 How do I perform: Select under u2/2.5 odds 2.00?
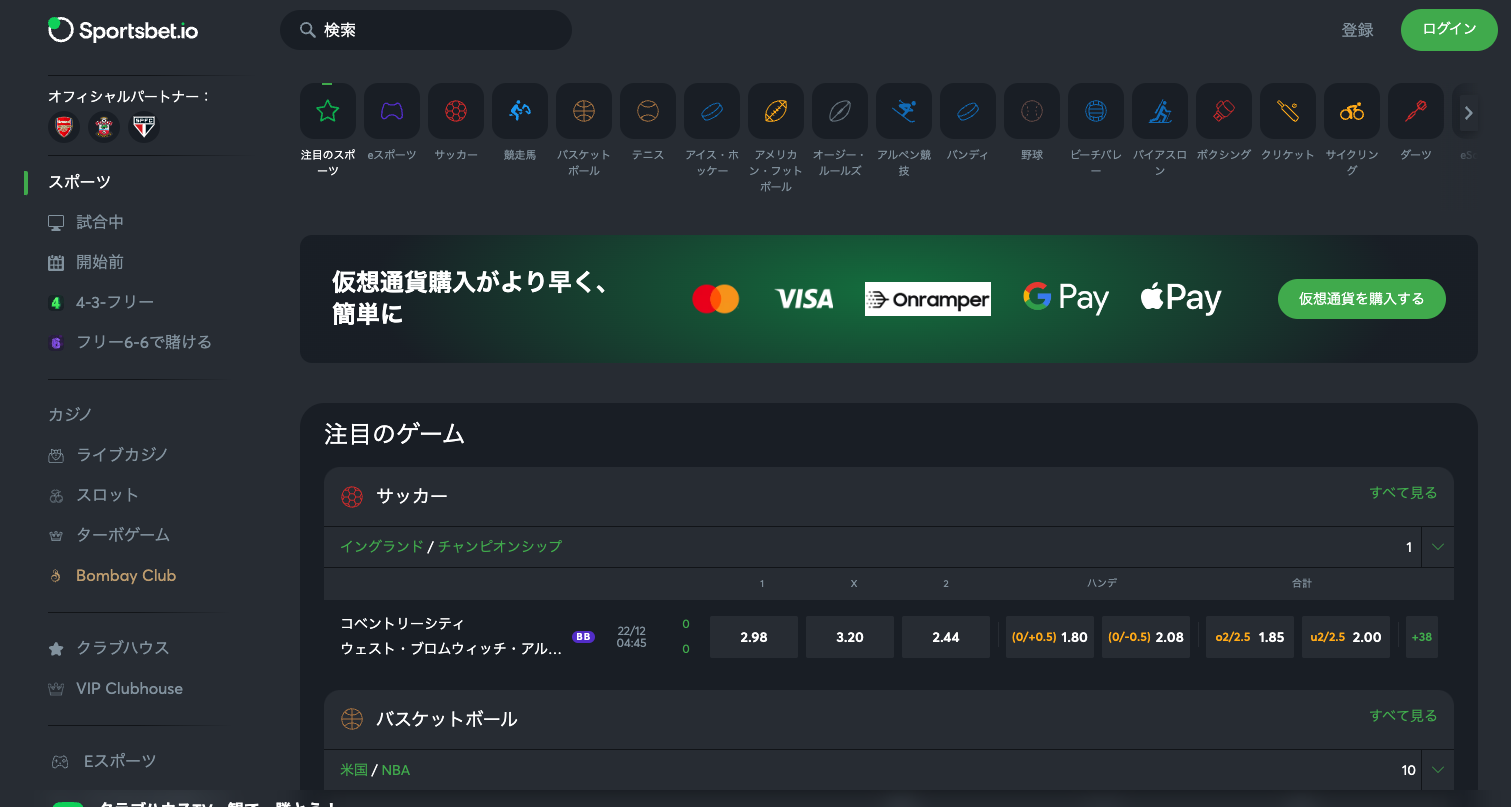[1346, 637]
